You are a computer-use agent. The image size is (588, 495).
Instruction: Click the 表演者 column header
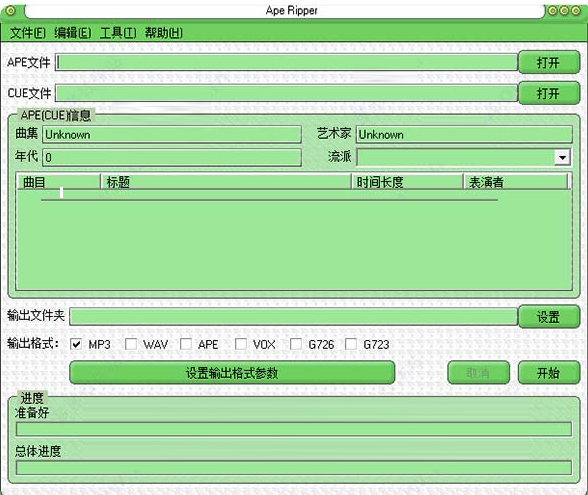pyautogui.click(x=516, y=182)
